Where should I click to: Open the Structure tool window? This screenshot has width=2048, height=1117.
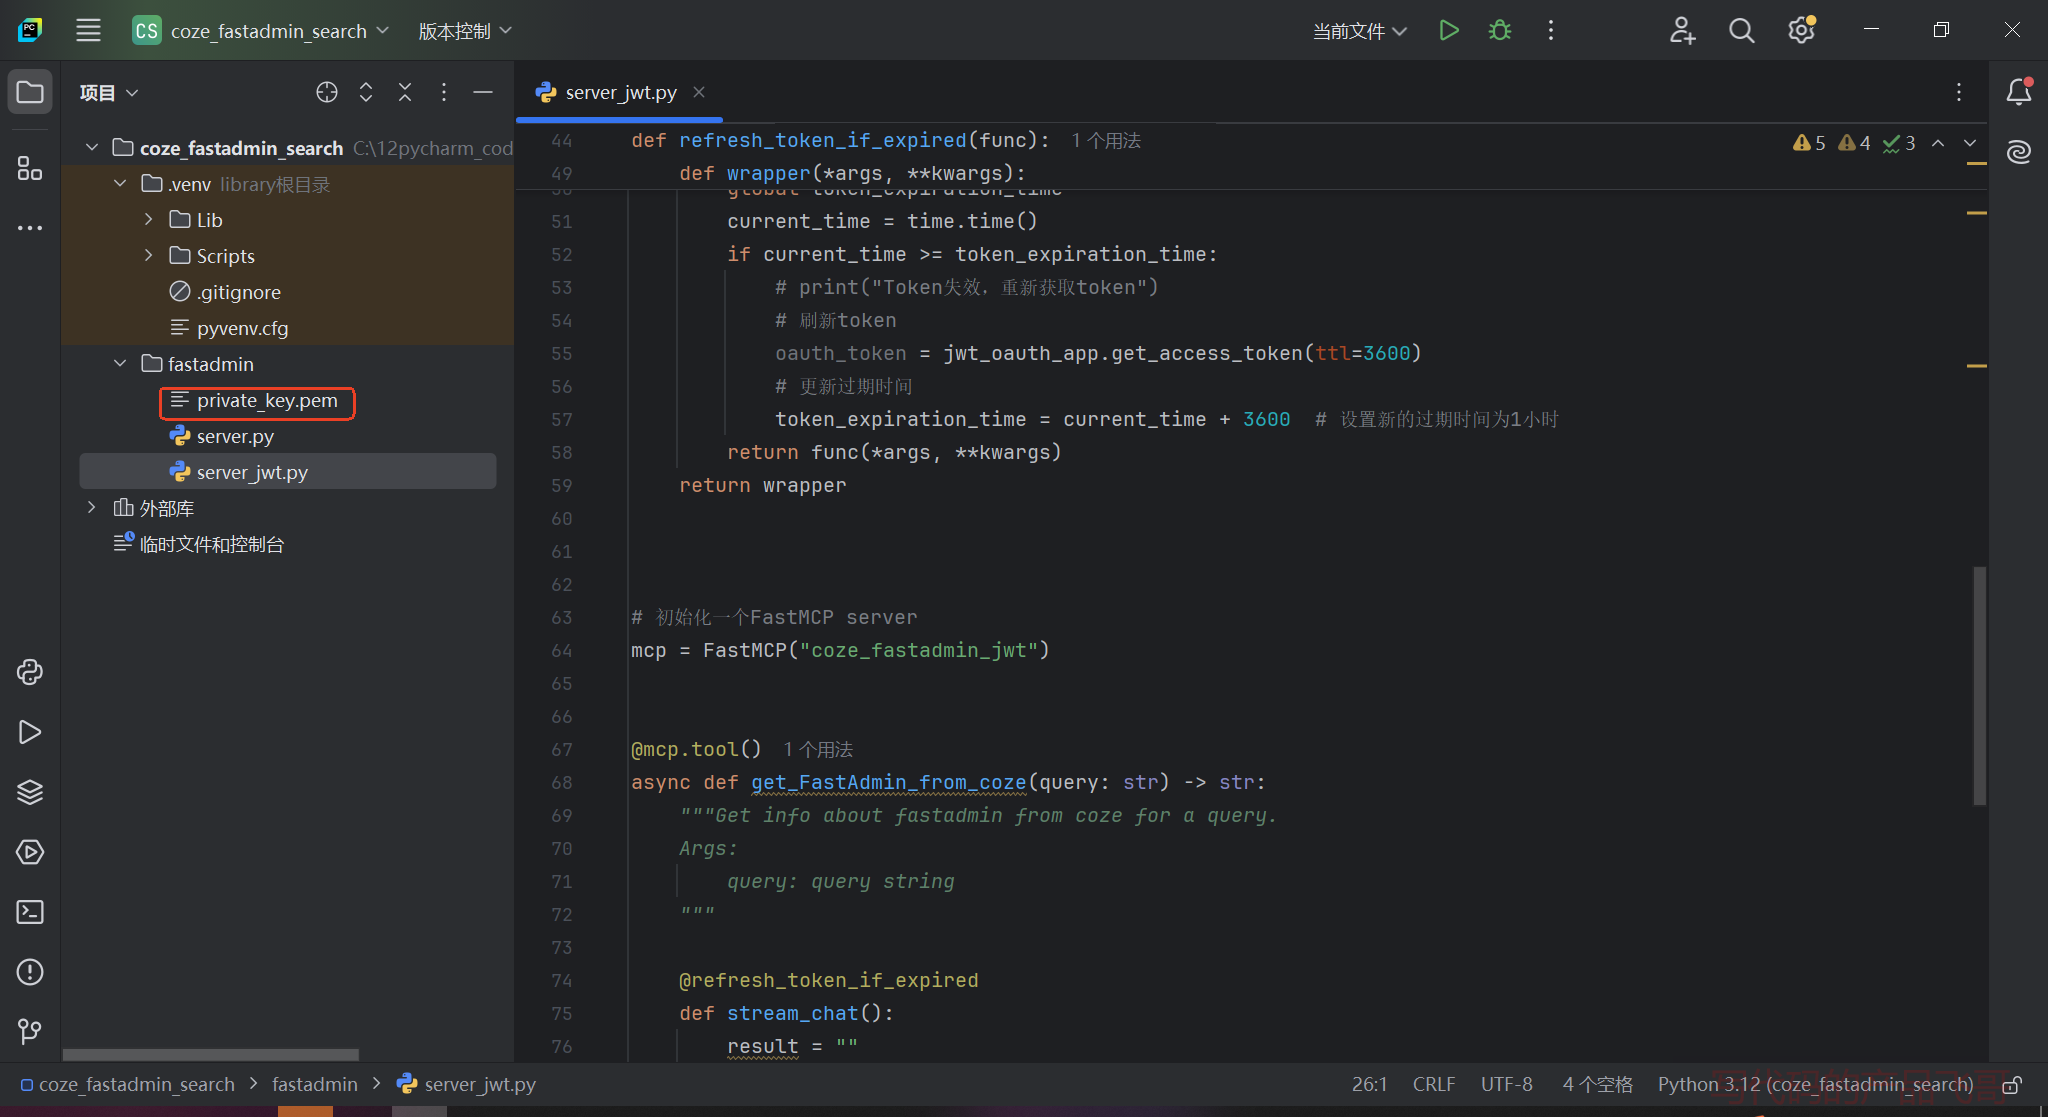coord(30,168)
